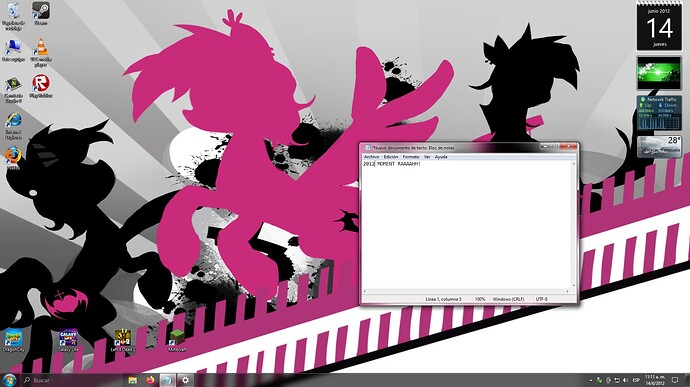Screen dimensions: 690x387
Task: Close the Notepad window
Action: point(569,147)
